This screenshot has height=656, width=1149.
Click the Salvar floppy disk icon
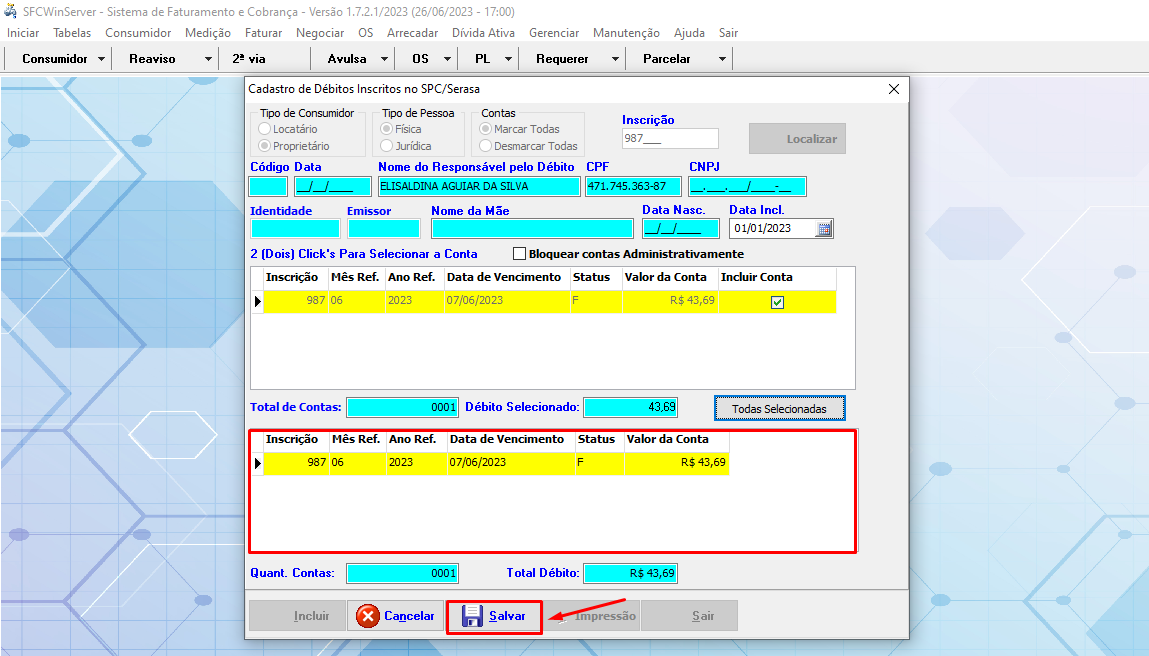472,616
